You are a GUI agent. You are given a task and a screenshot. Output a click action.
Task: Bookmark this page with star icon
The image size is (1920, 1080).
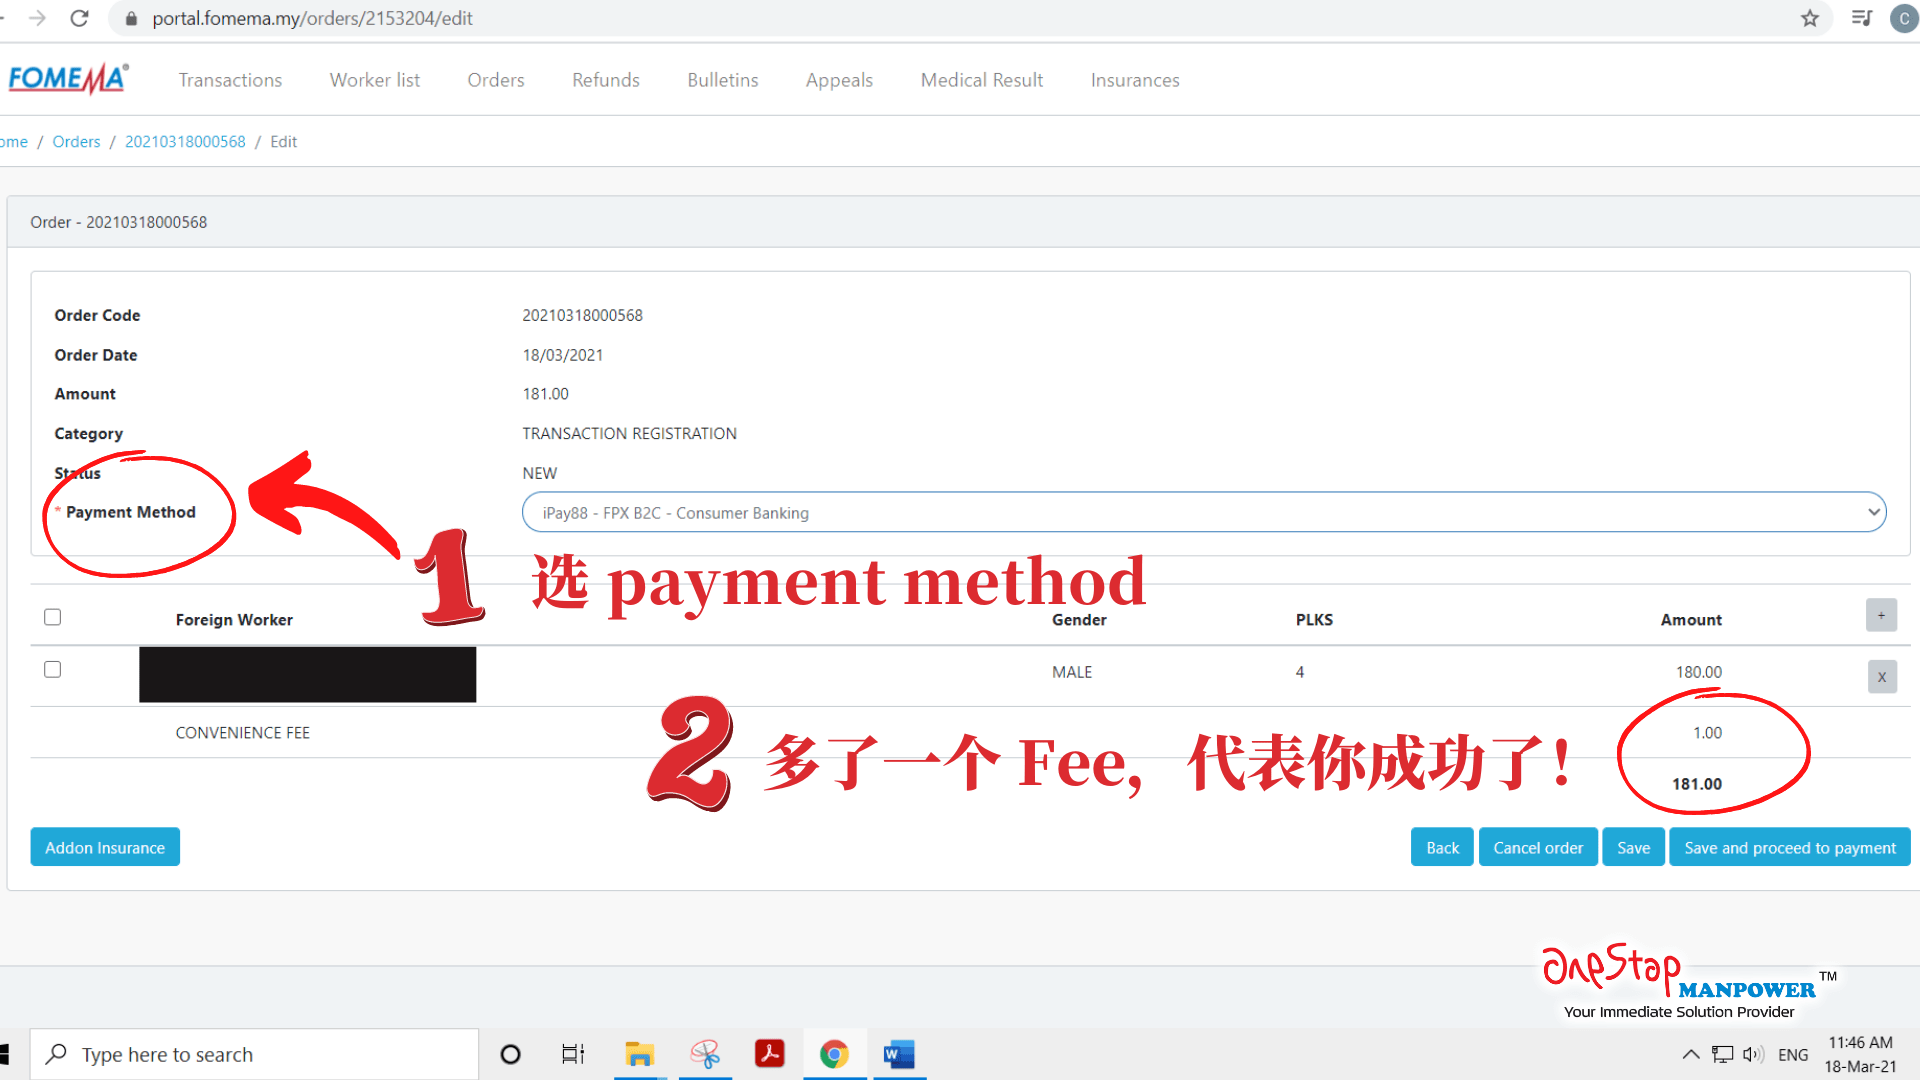tap(1809, 18)
